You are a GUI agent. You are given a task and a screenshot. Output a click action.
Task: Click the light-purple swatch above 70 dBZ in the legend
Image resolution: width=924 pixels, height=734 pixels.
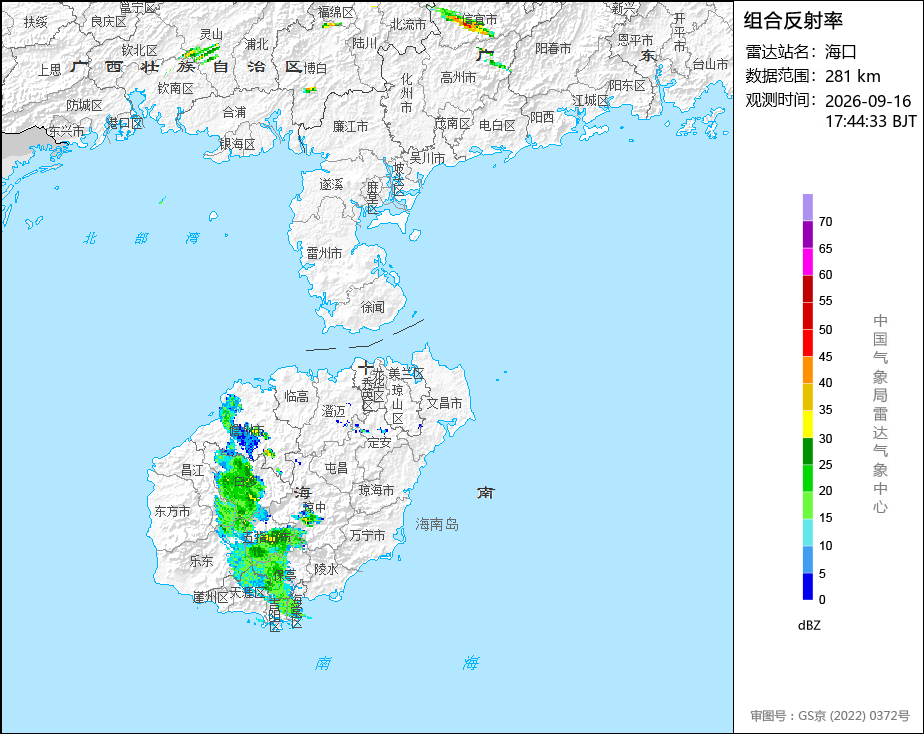click(807, 207)
